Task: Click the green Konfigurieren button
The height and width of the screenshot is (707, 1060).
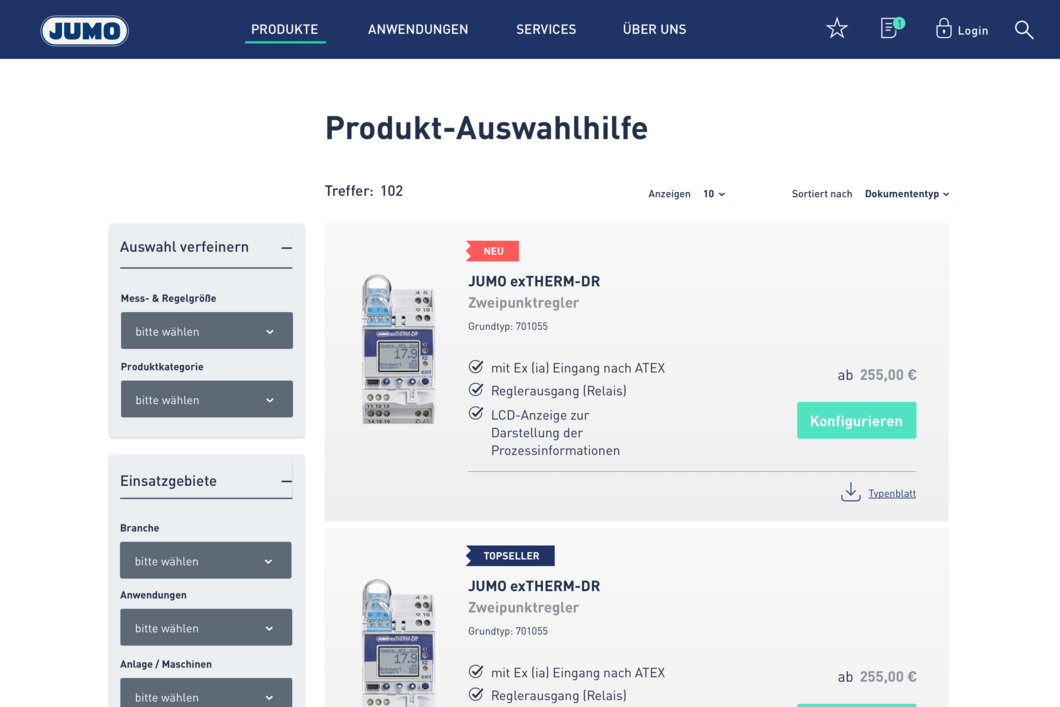Action: pos(856,421)
